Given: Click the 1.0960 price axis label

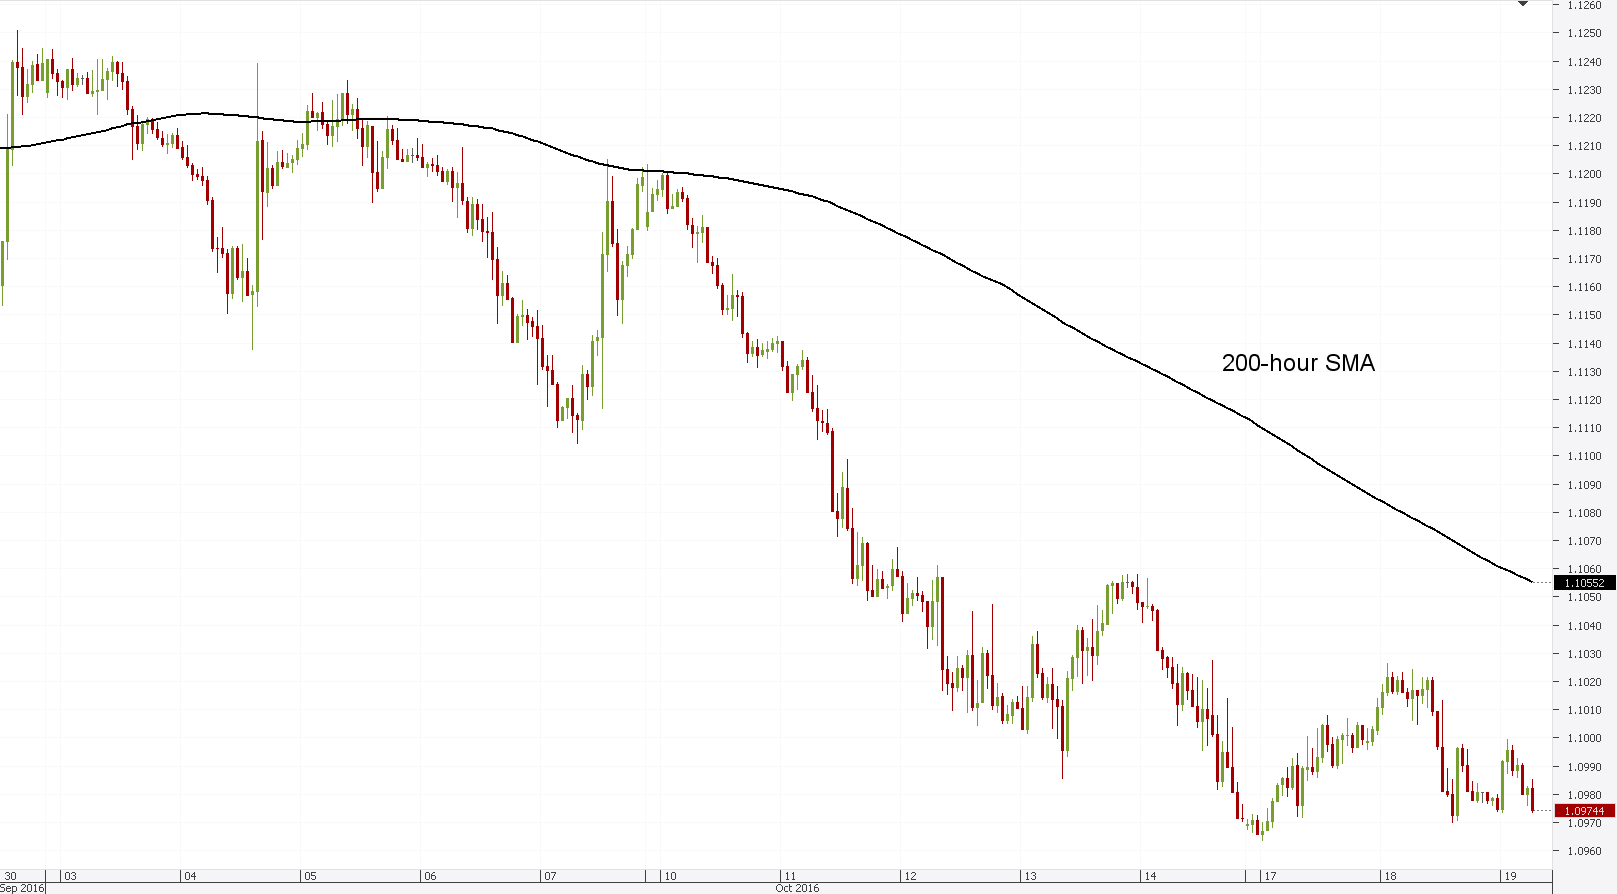Looking at the screenshot, I should click(x=1584, y=851).
